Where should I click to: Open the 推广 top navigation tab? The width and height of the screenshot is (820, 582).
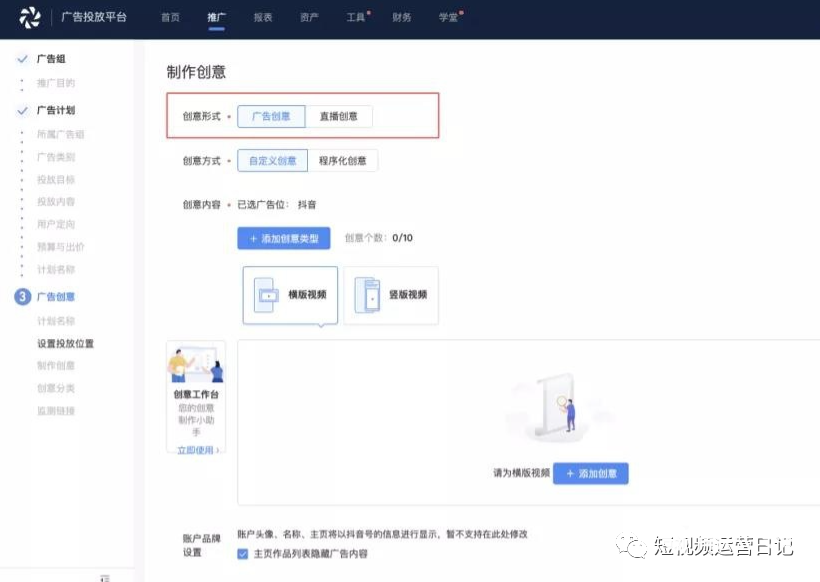[x=216, y=18]
